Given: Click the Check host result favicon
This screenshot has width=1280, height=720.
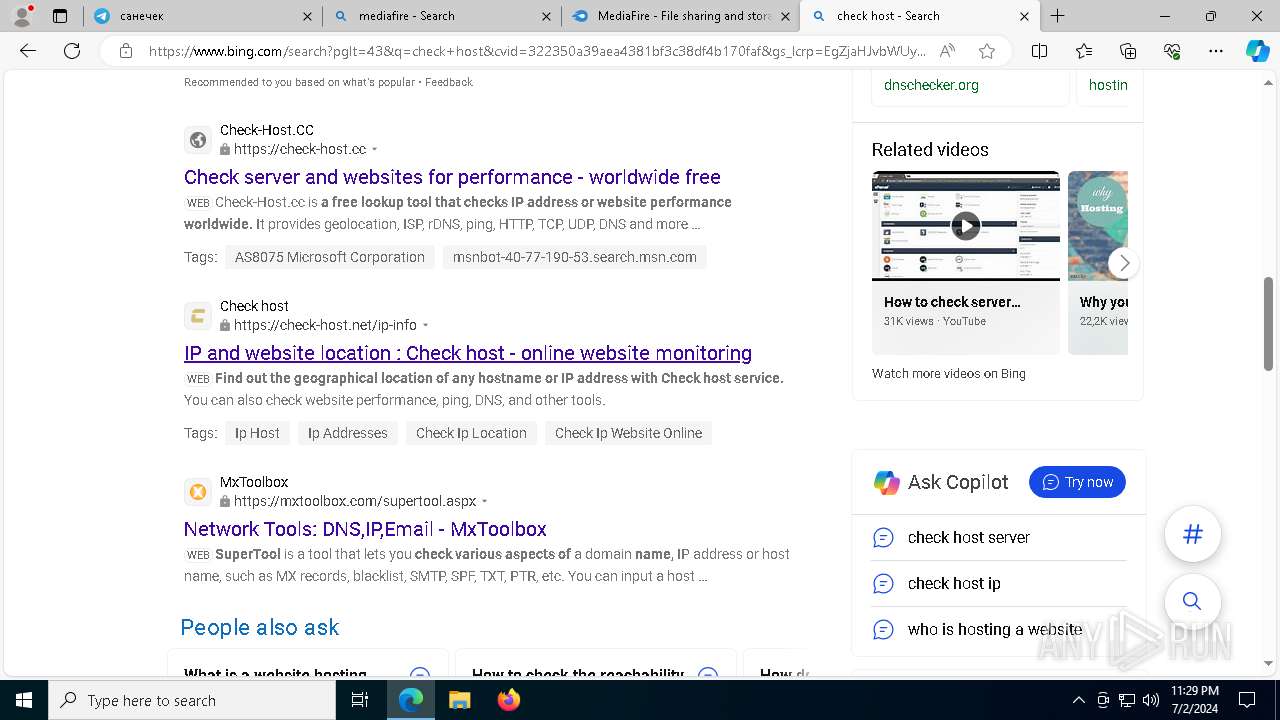Looking at the screenshot, I should [x=198, y=316].
